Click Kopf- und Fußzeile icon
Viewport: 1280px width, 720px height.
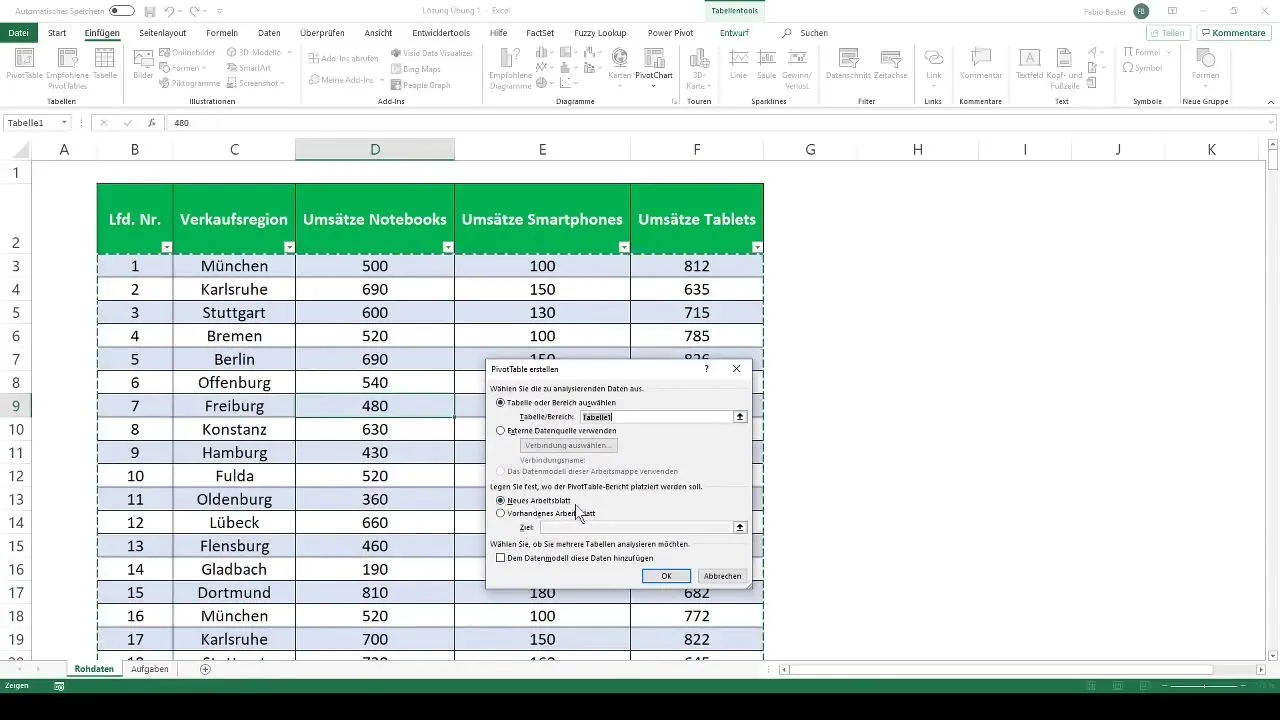point(1063,68)
